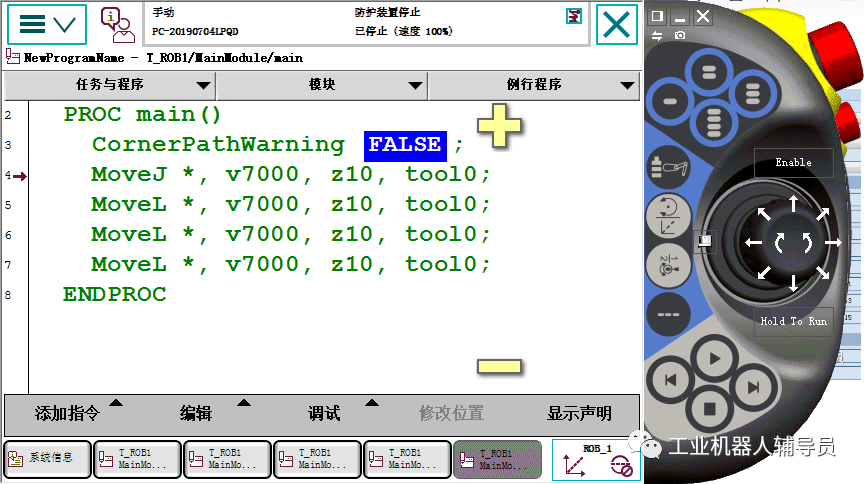Push joystick left arrow

tap(754, 243)
